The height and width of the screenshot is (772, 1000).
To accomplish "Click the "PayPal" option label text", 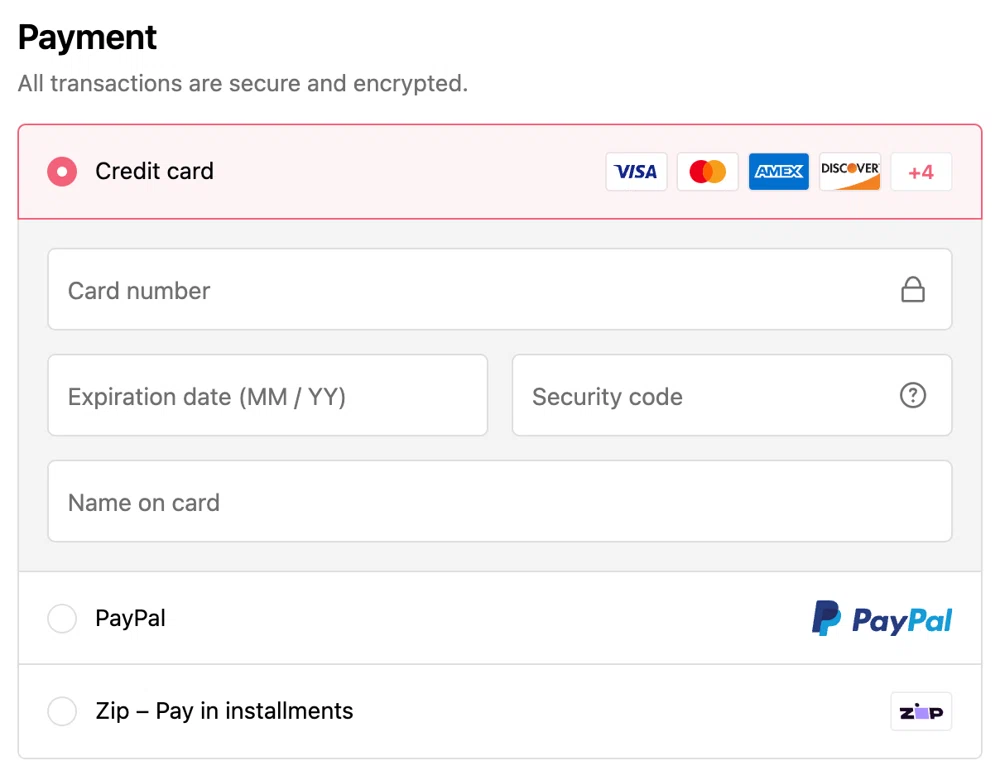I will (130, 619).
